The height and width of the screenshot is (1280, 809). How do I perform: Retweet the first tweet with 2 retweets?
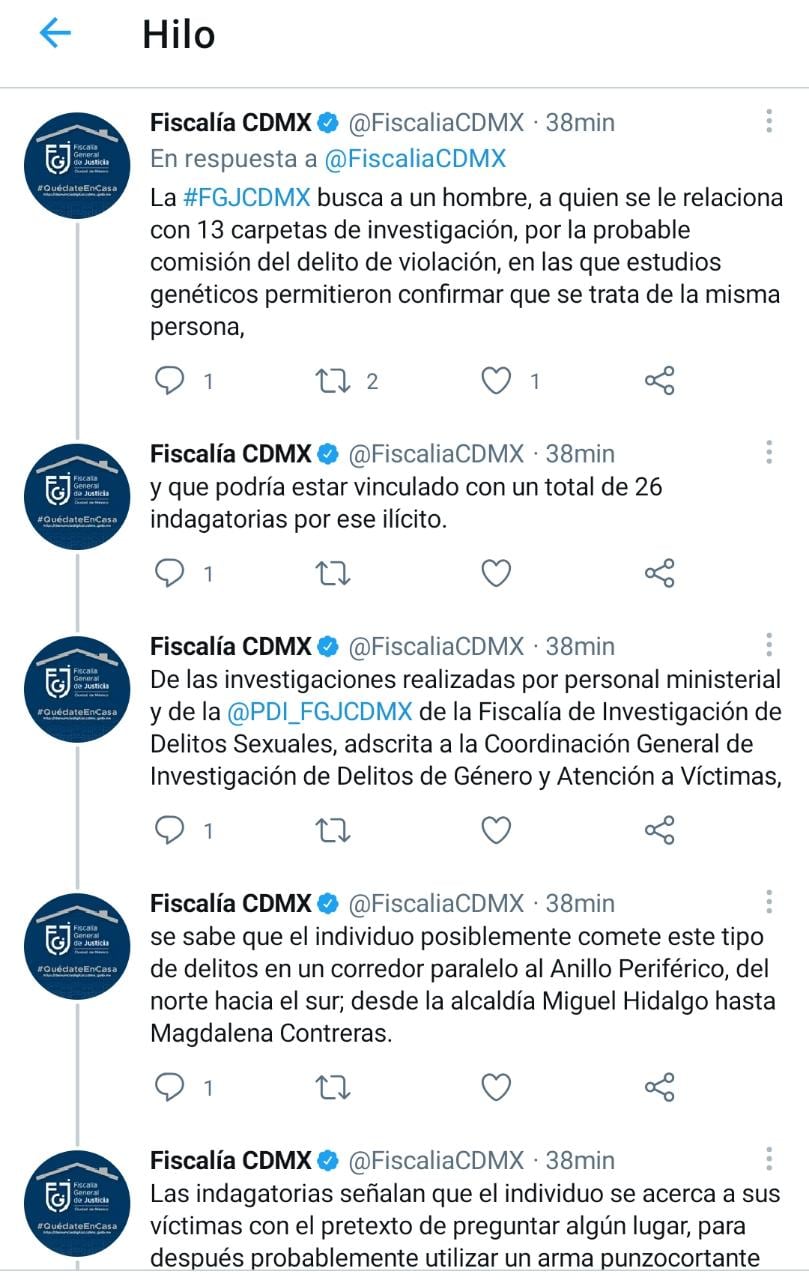click(332, 380)
